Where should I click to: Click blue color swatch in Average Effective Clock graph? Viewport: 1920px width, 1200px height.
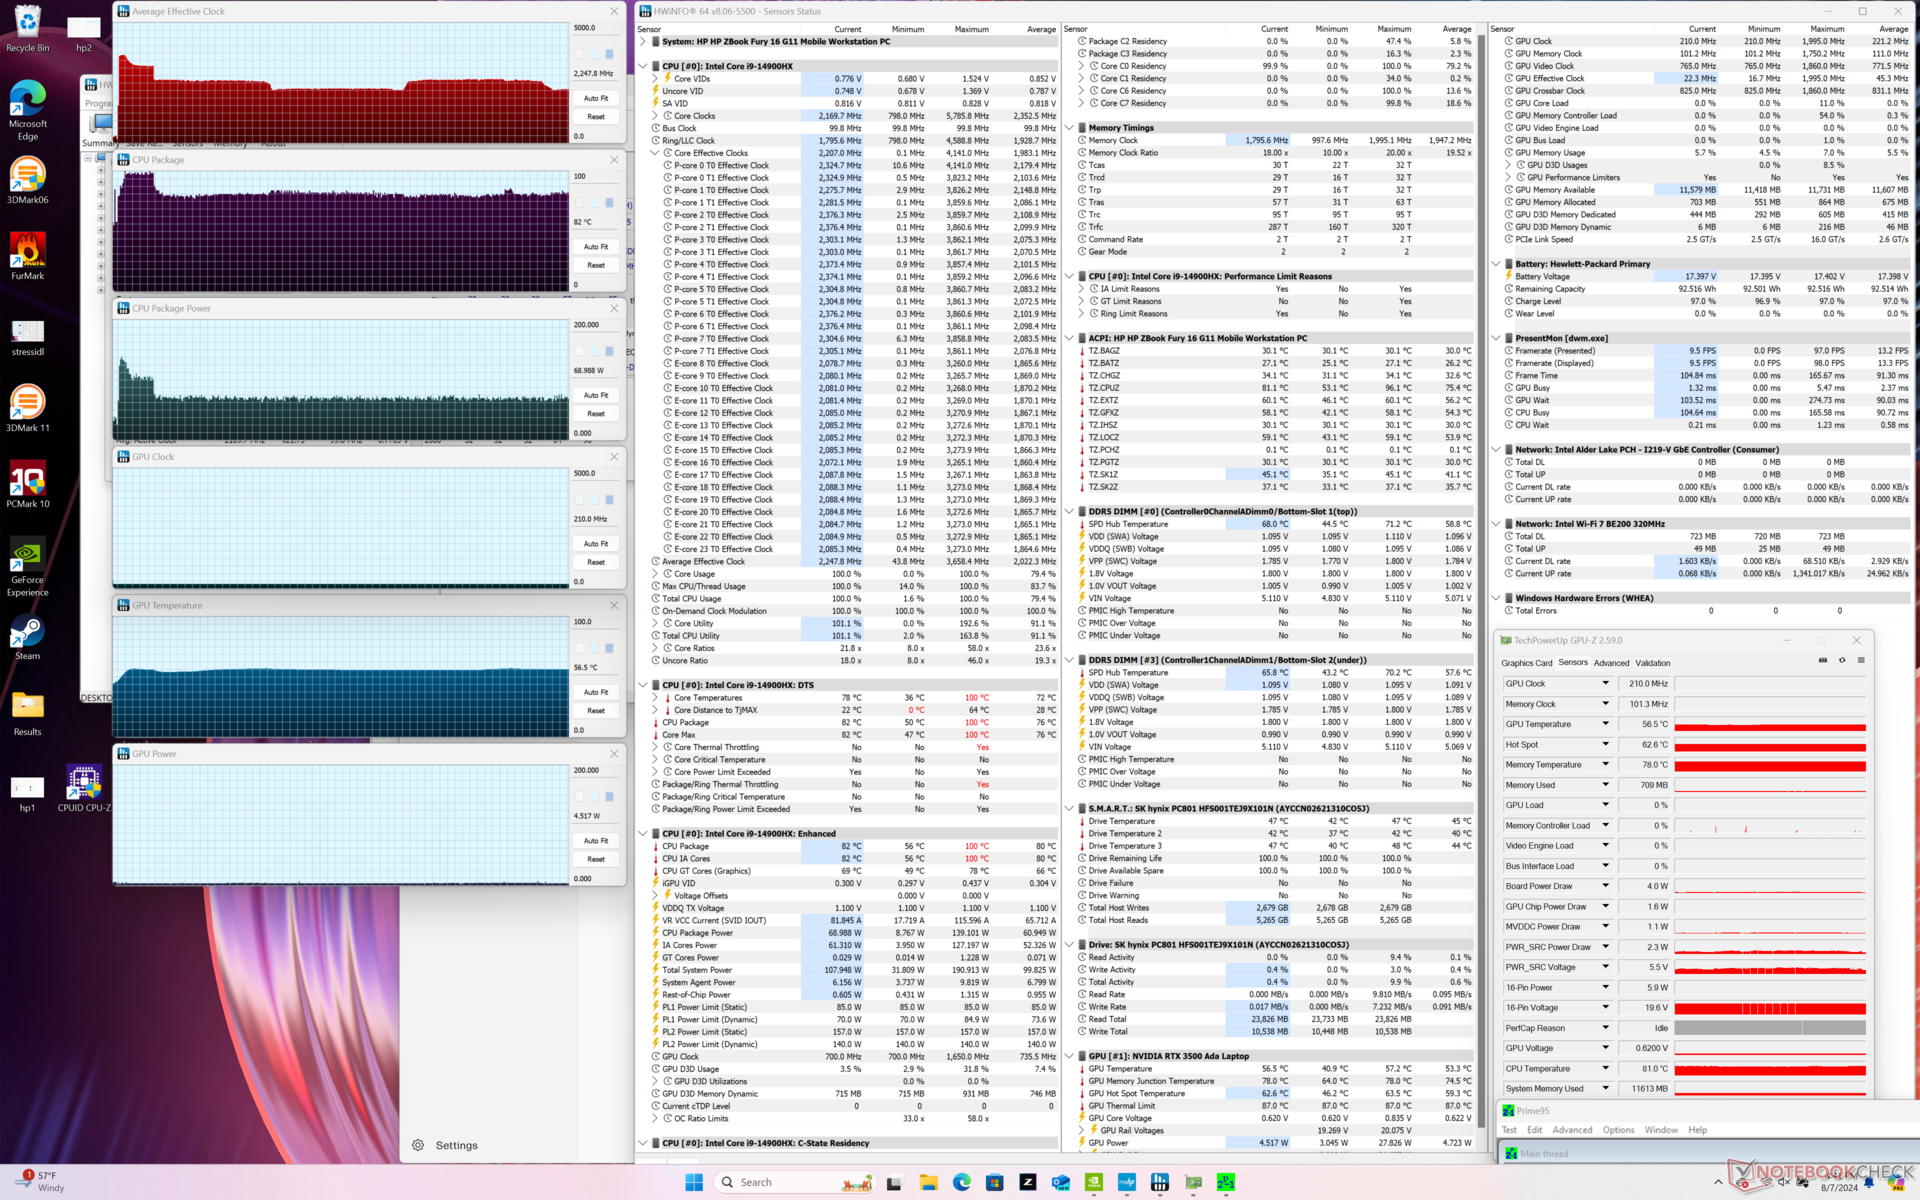tap(609, 54)
